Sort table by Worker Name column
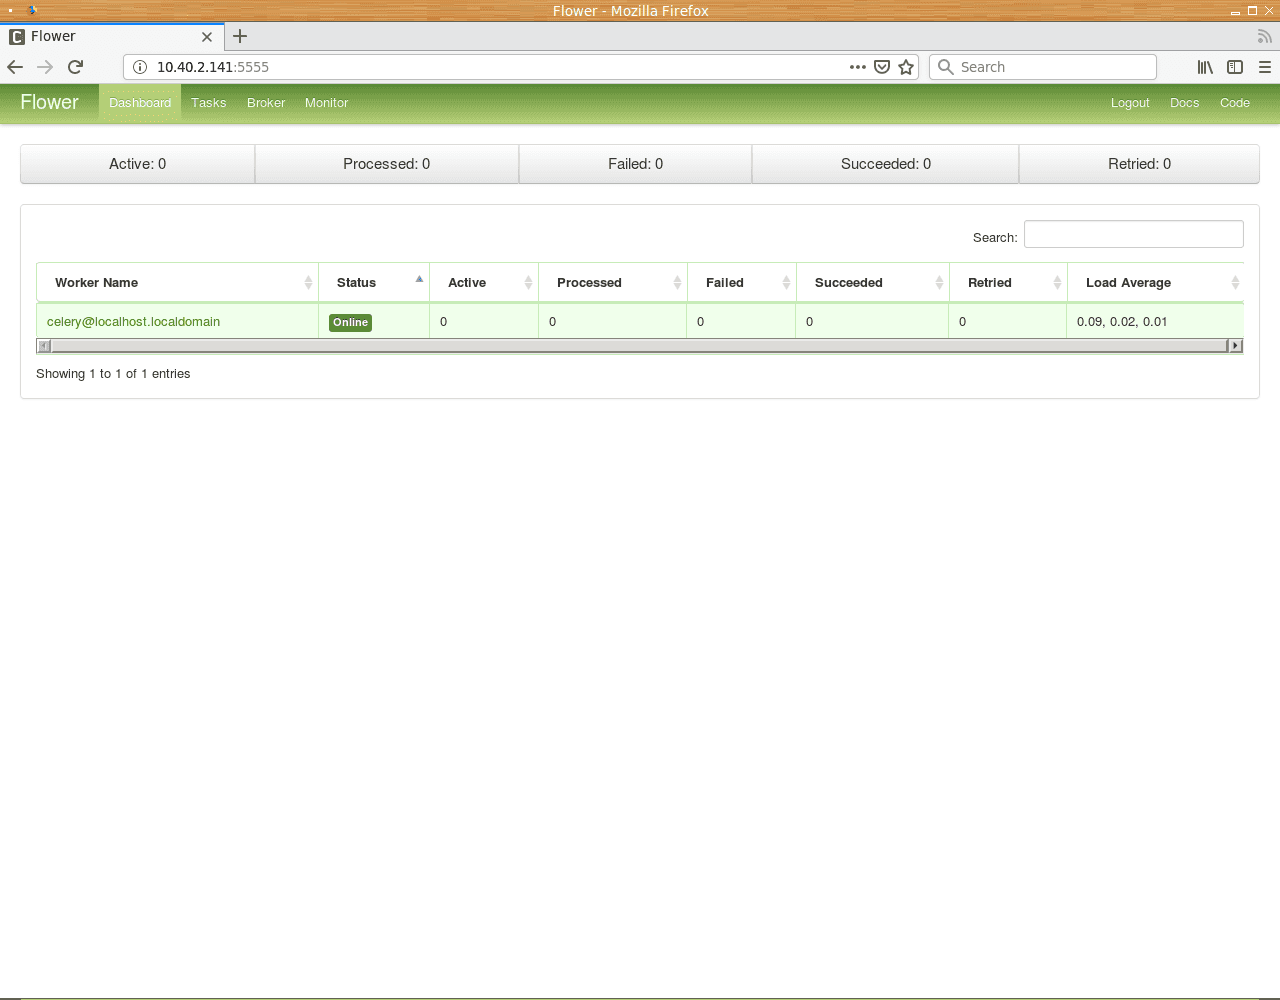 click(x=177, y=283)
